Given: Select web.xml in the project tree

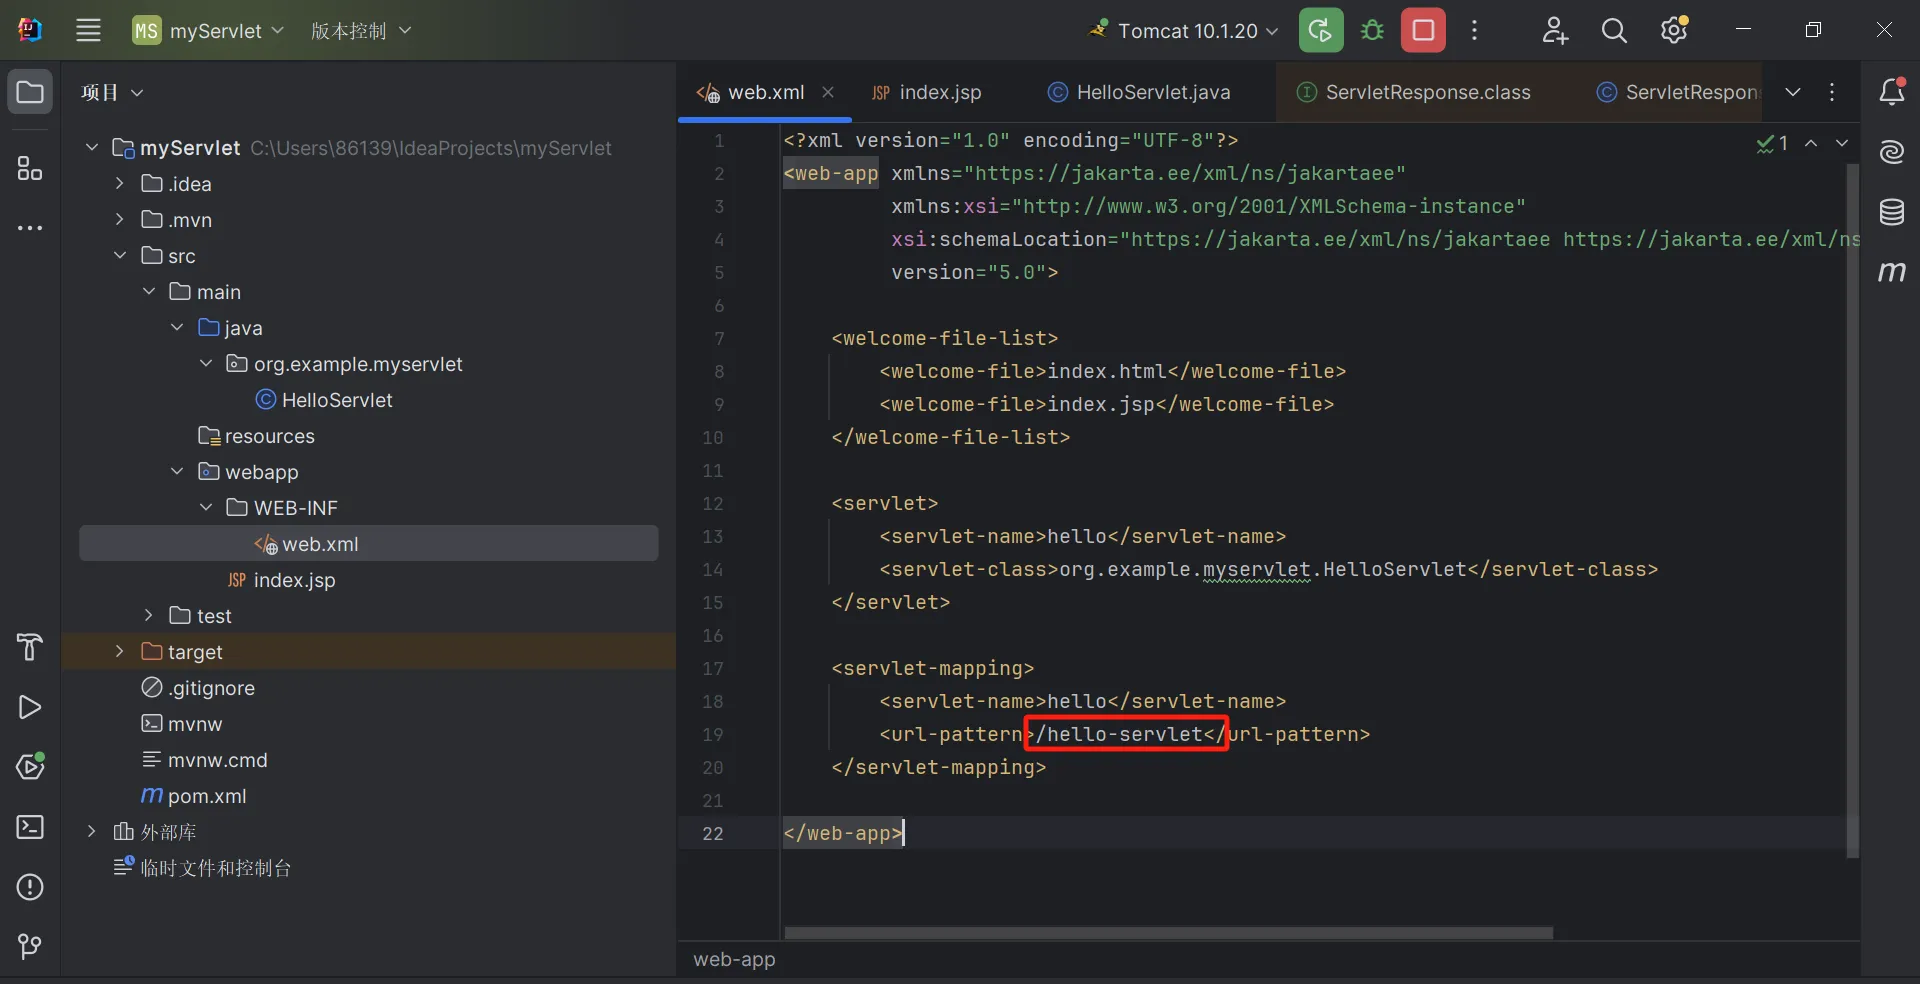Looking at the screenshot, I should click(368, 543).
